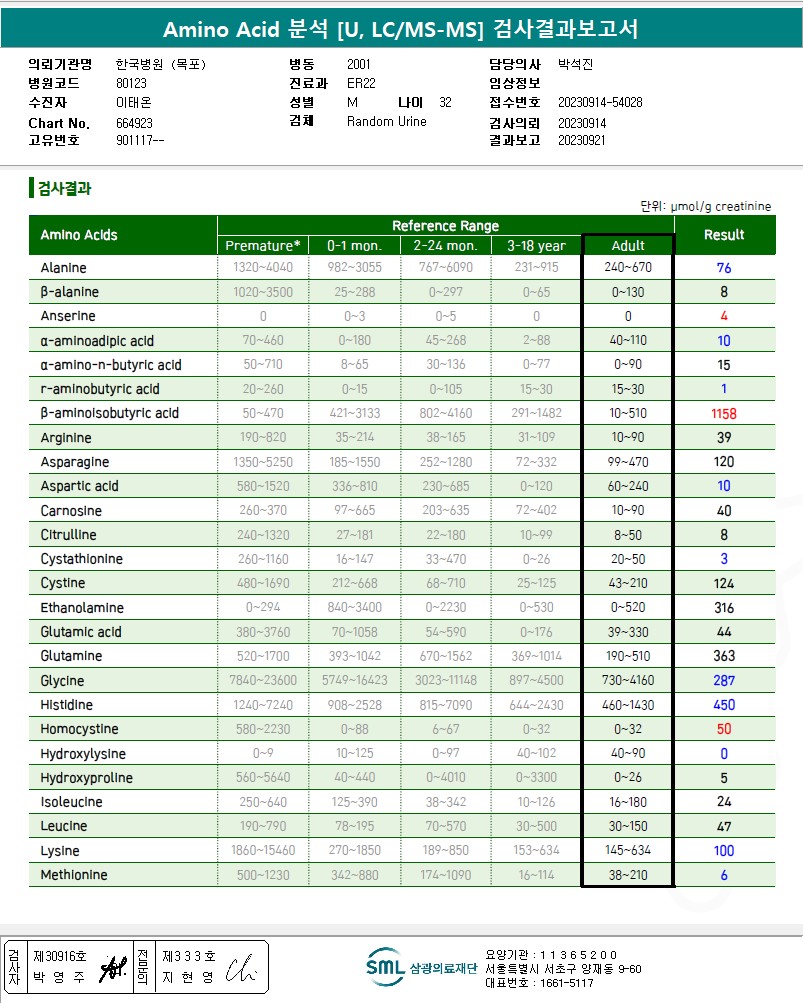Image resolution: width=803 pixels, height=1004 pixels.
Task: Click the blue Glycine result 287
Action: pyautogui.click(x=724, y=681)
